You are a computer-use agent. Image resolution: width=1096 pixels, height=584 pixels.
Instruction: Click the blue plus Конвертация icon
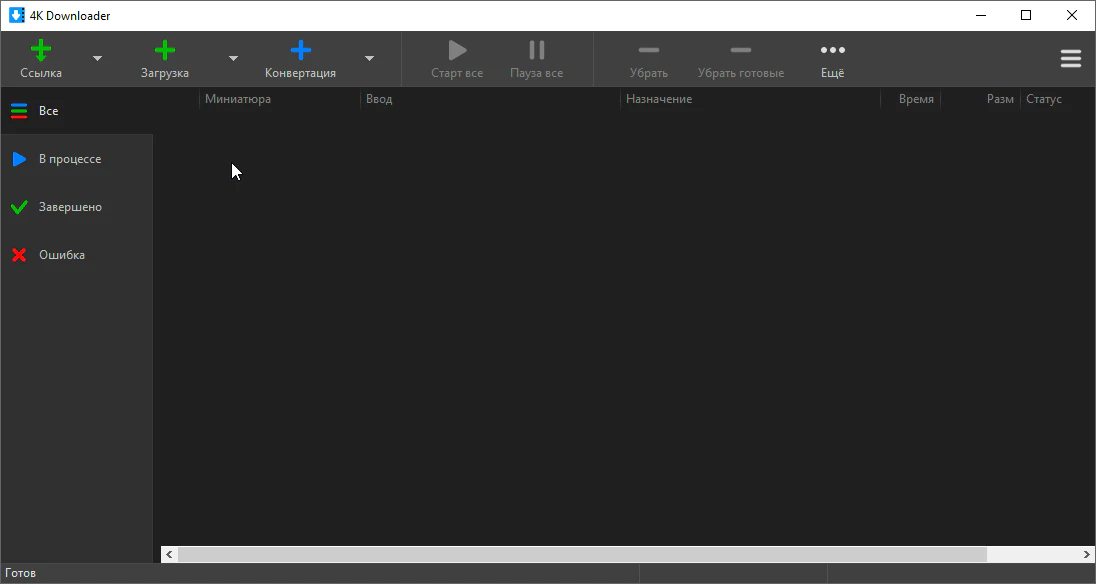point(300,51)
